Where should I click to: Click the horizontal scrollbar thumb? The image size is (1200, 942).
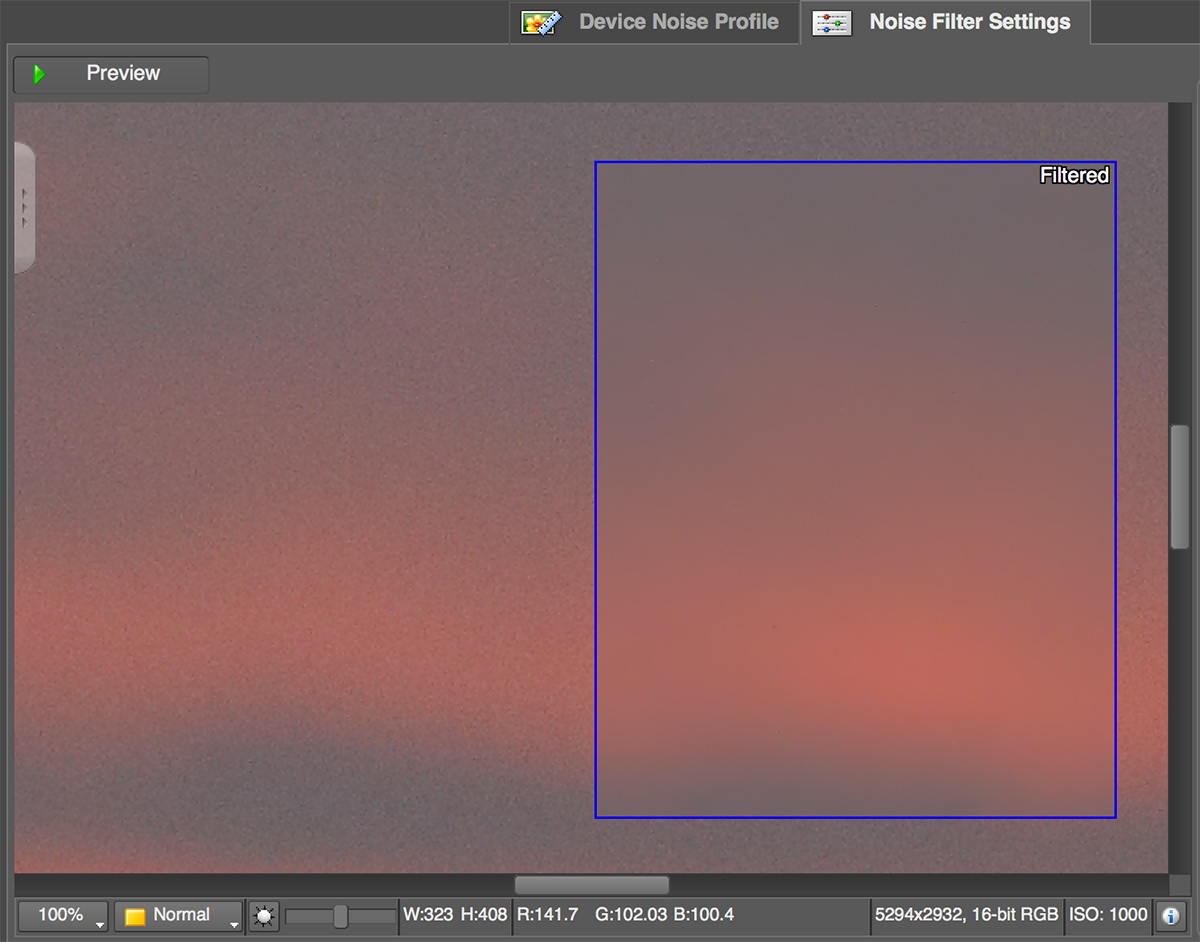click(x=592, y=885)
